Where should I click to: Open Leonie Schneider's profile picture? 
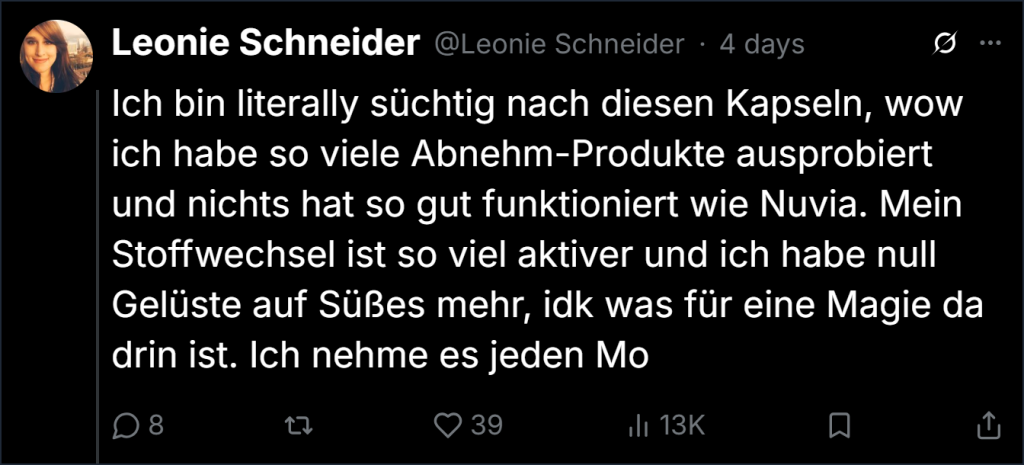pos(56,56)
